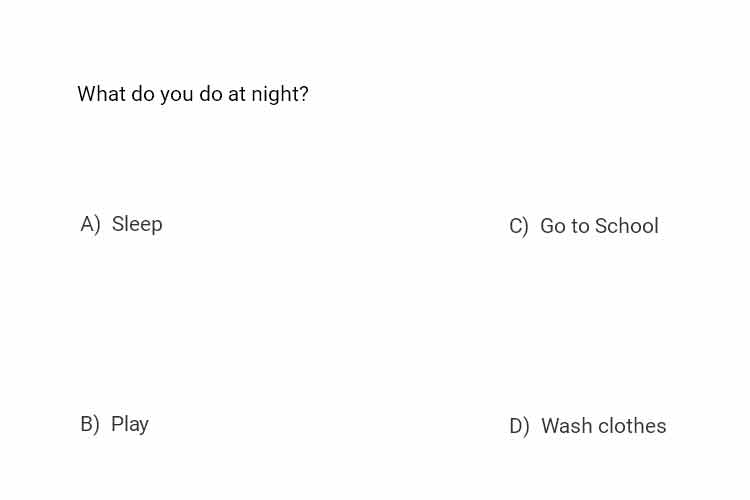Select answer option D) Wash clothes

[588, 426]
